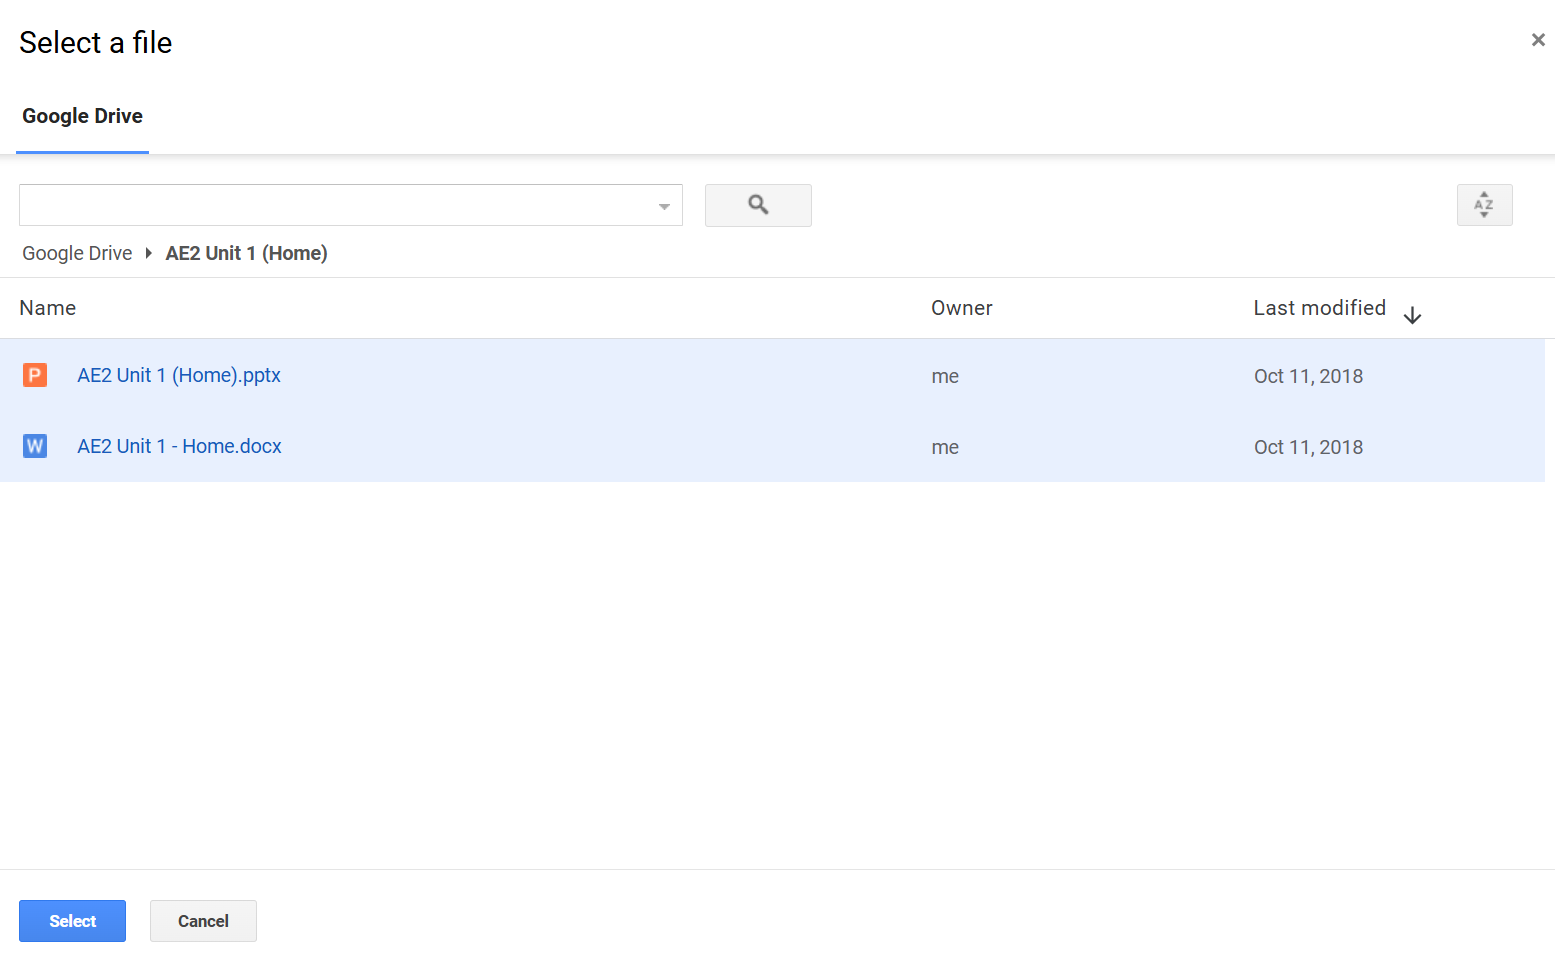Screen dimensions: 1555x955
Task: Click the Cancel button
Action: click(203, 921)
